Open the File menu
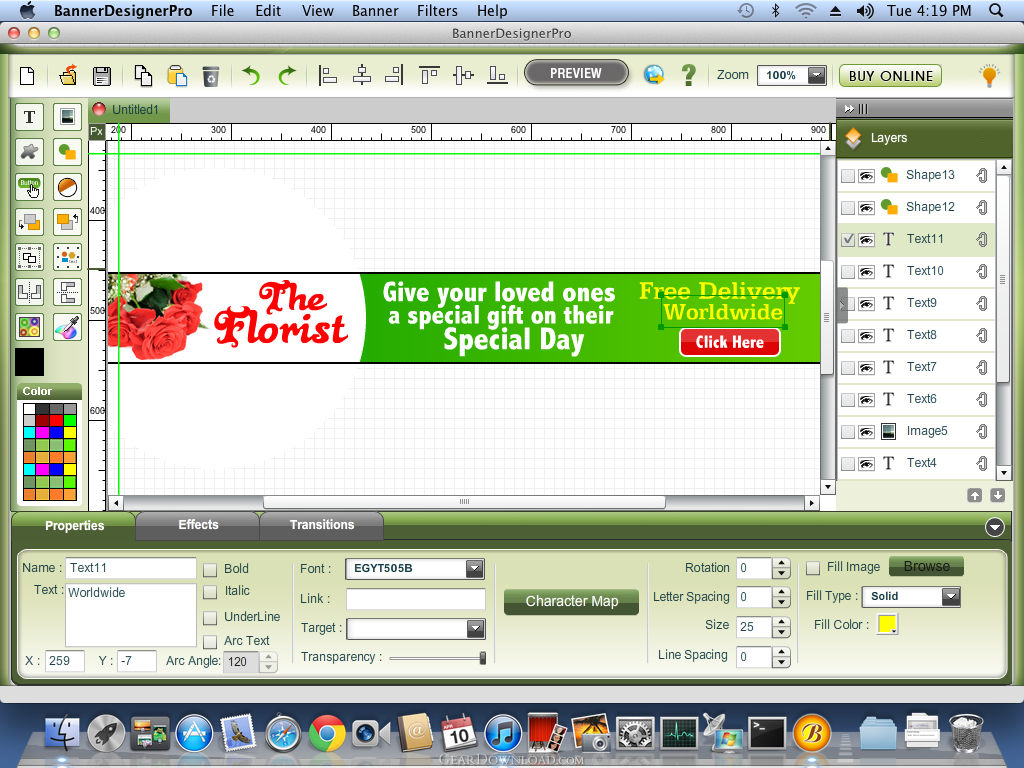The width and height of the screenshot is (1024, 768). (x=223, y=11)
